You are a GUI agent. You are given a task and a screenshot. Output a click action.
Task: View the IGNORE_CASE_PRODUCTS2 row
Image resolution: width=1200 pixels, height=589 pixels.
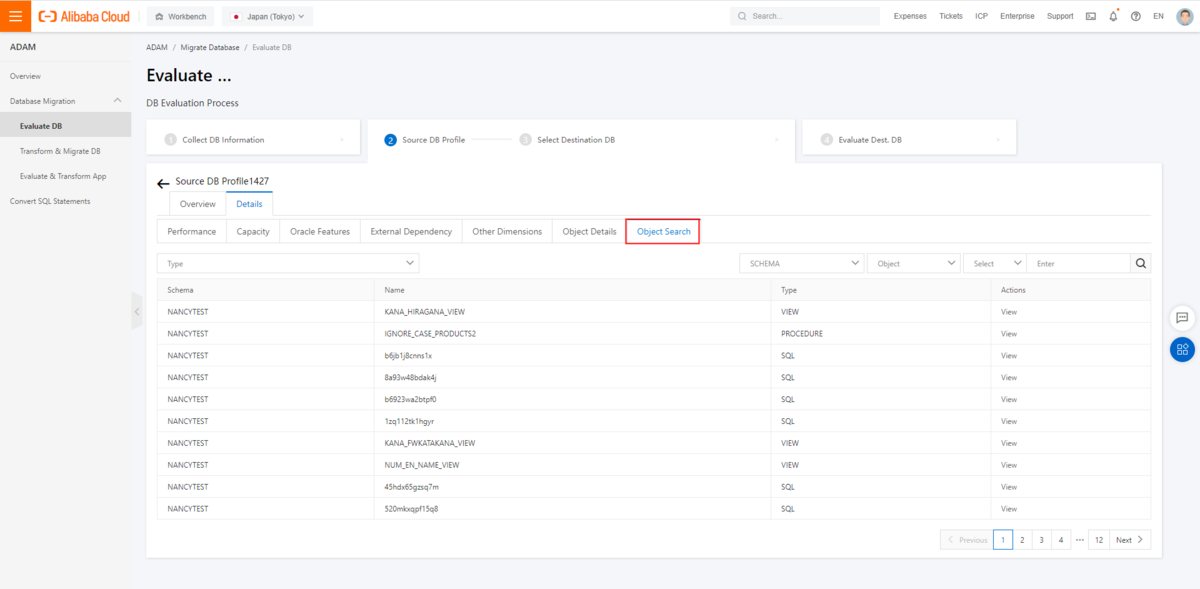[x=1009, y=334]
